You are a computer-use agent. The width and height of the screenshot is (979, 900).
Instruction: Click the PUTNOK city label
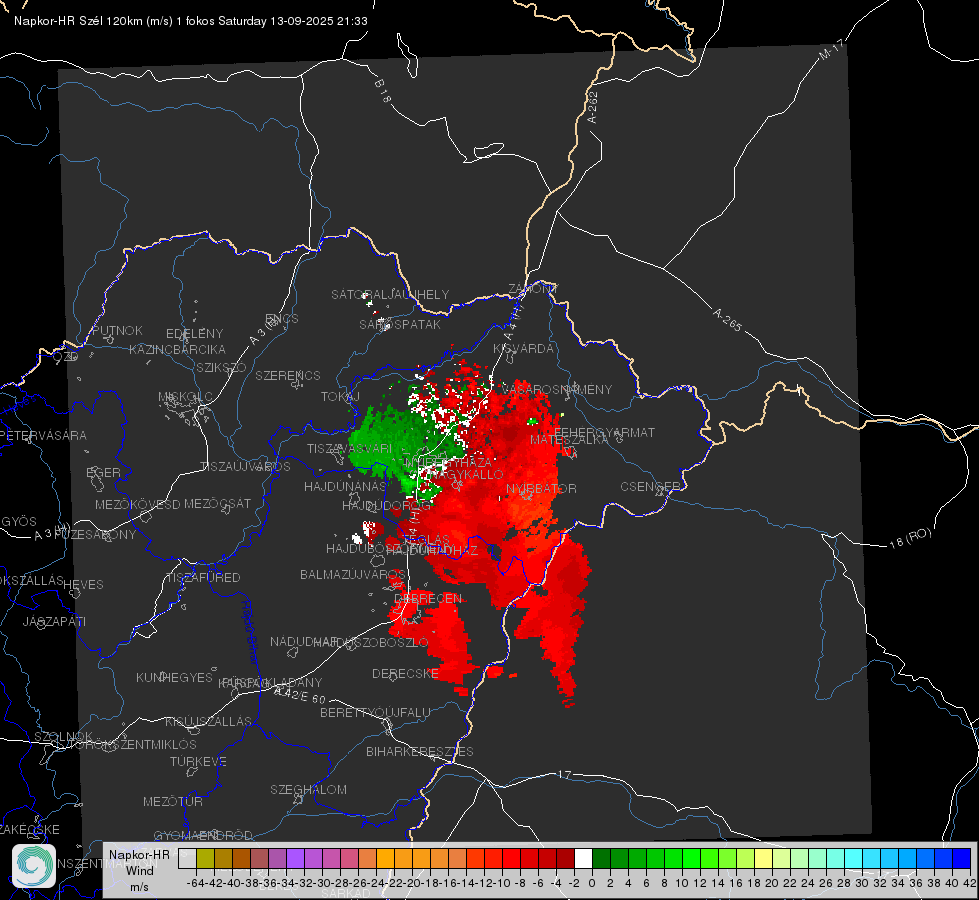[x=117, y=330]
